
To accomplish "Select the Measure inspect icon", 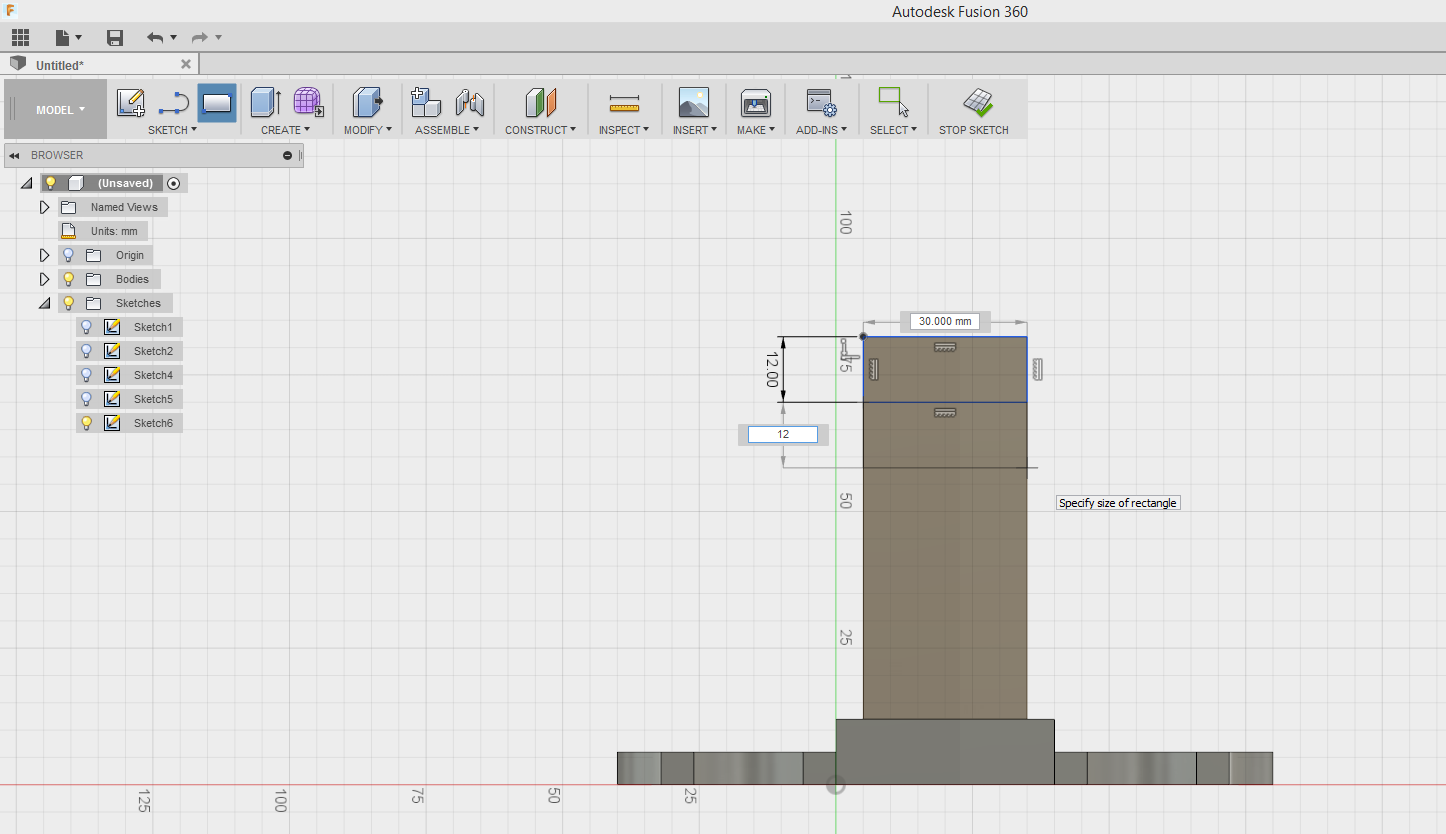I will tap(624, 102).
